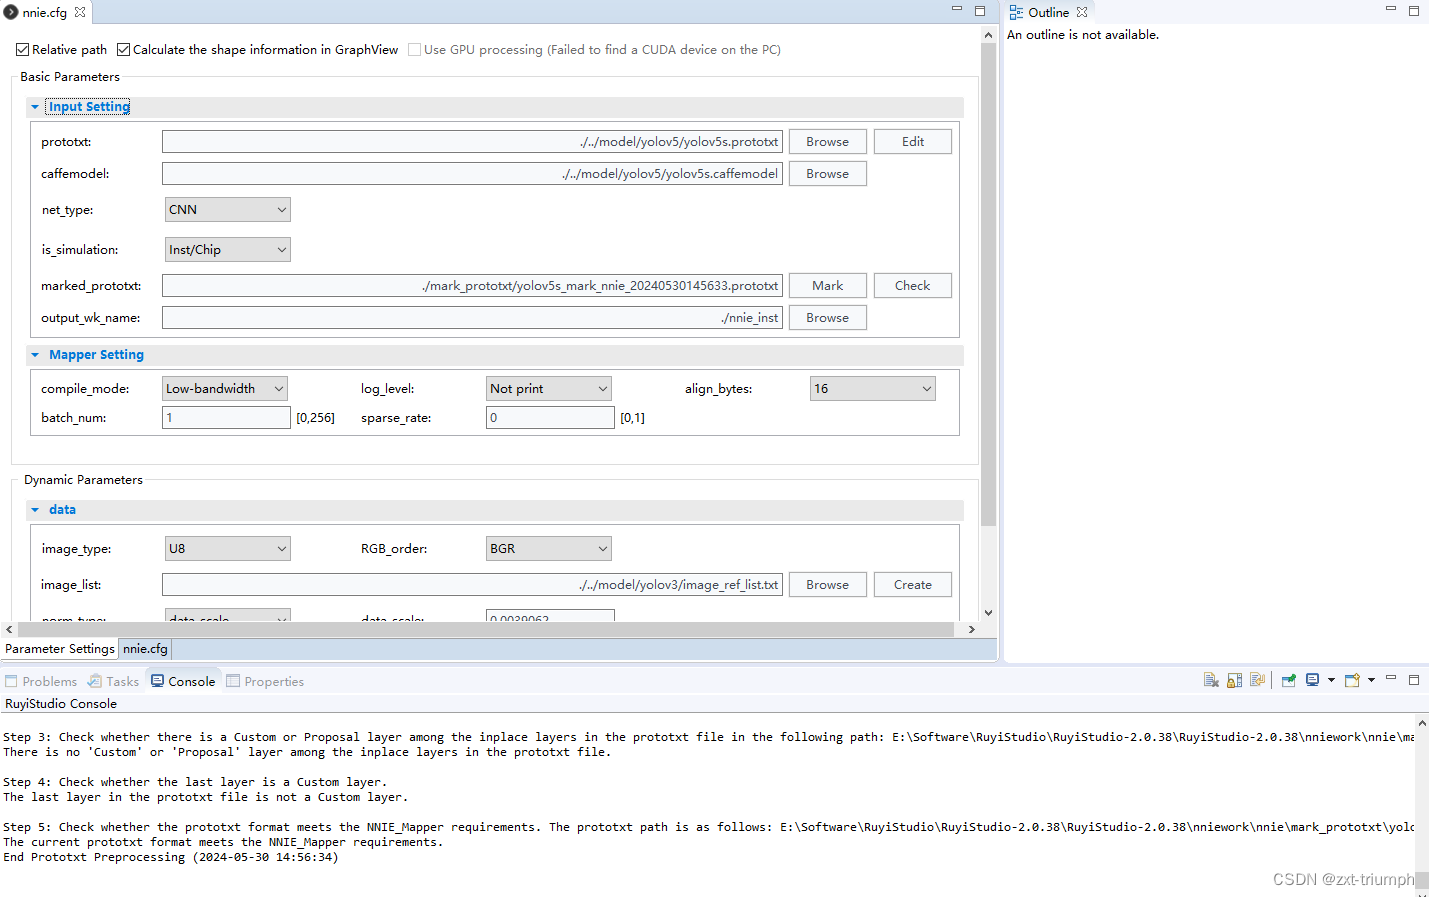Open the new console dropdown arrow

(1371, 680)
